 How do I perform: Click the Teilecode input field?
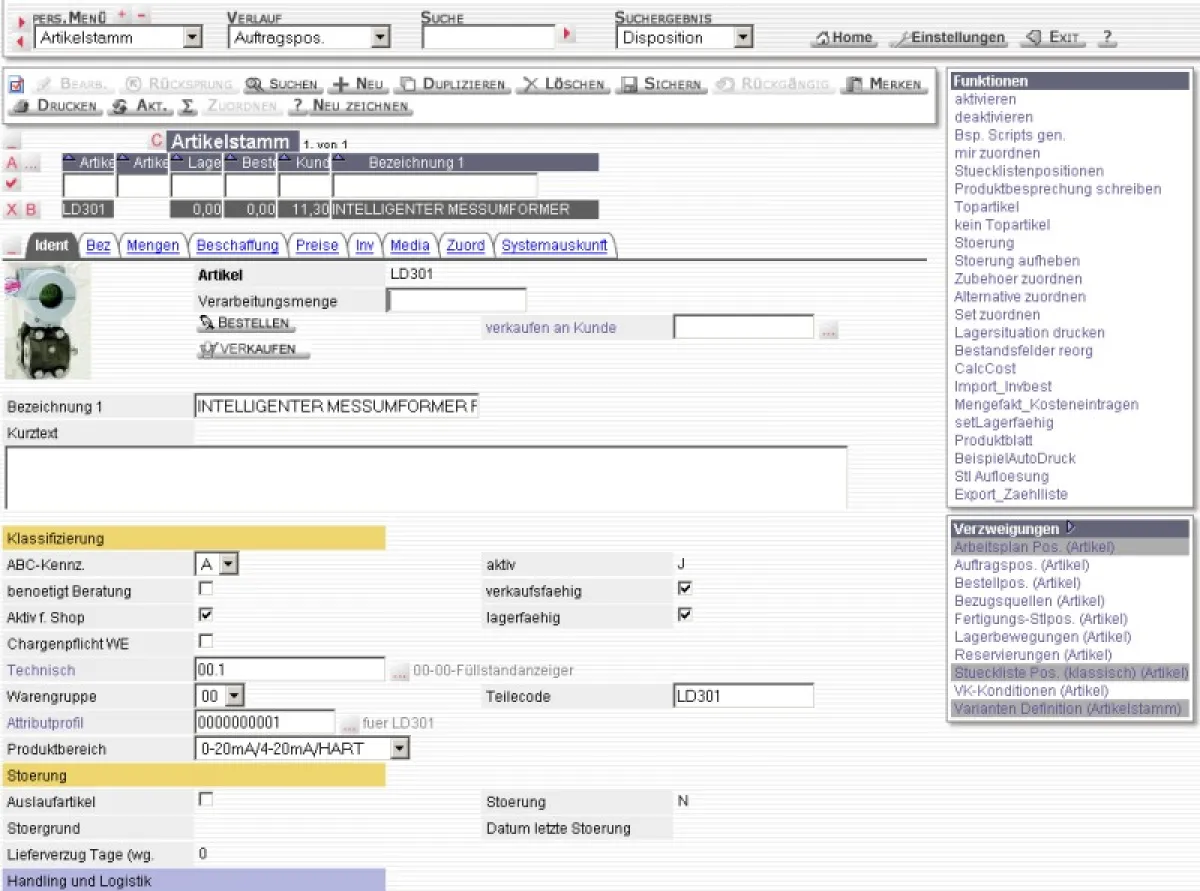tap(744, 696)
